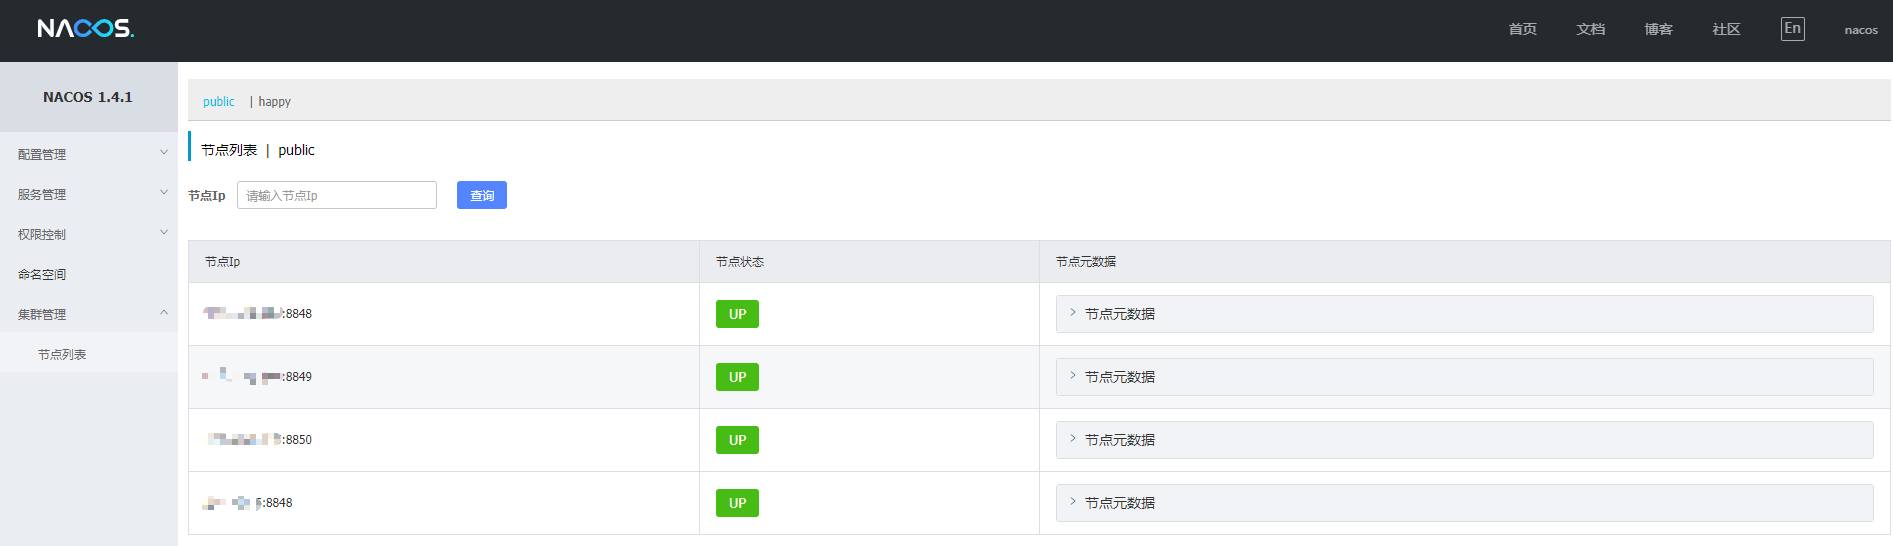Click the 节点状态 column header
The width and height of the screenshot is (1893, 546).
point(740,262)
